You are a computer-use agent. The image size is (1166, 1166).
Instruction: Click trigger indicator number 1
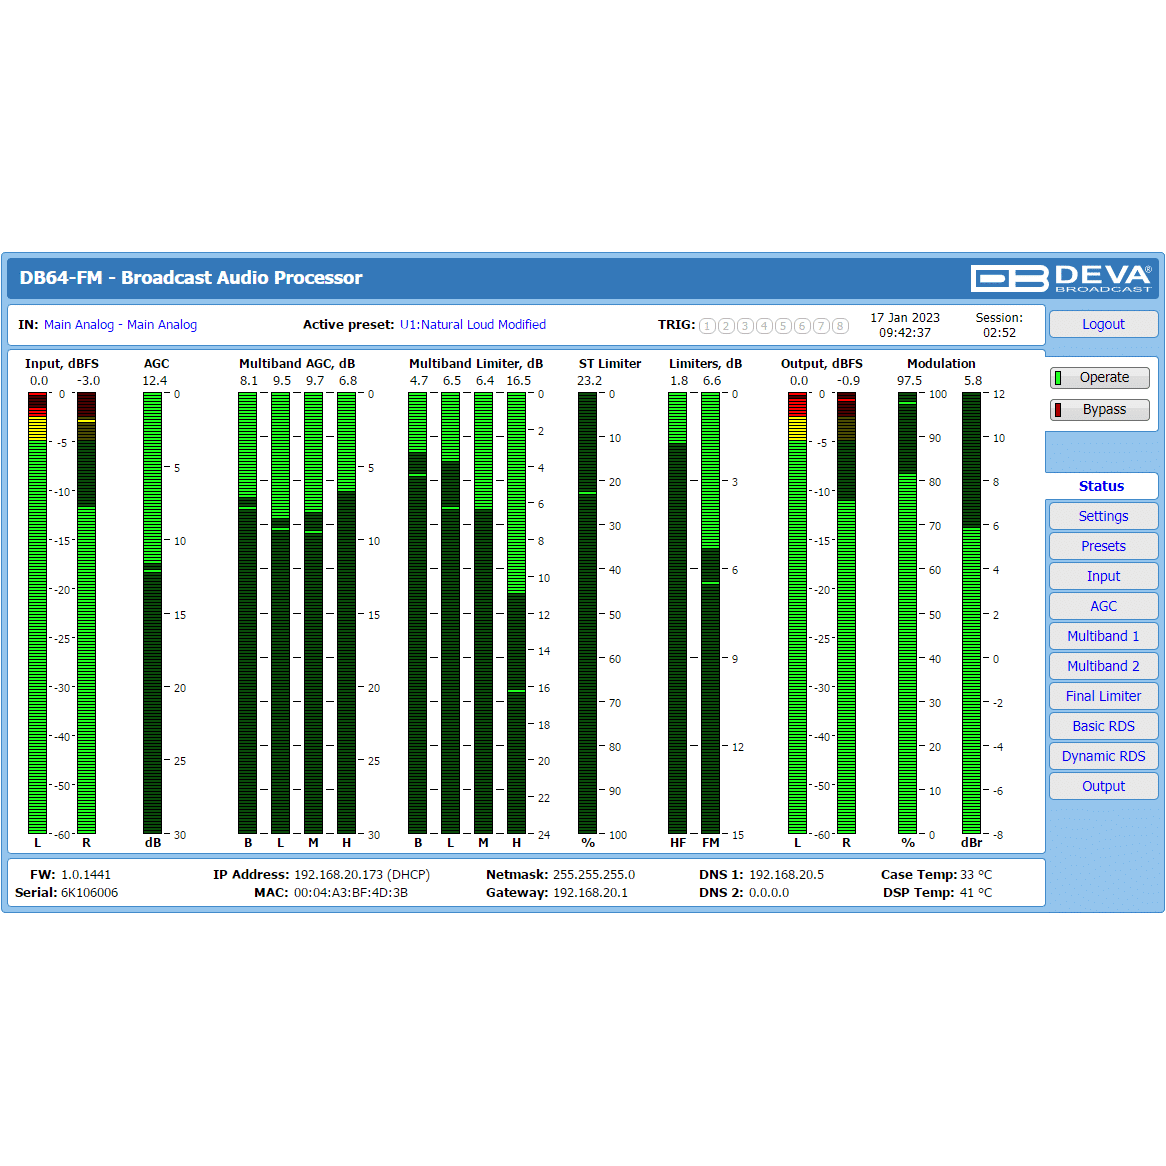click(x=708, y=326)
